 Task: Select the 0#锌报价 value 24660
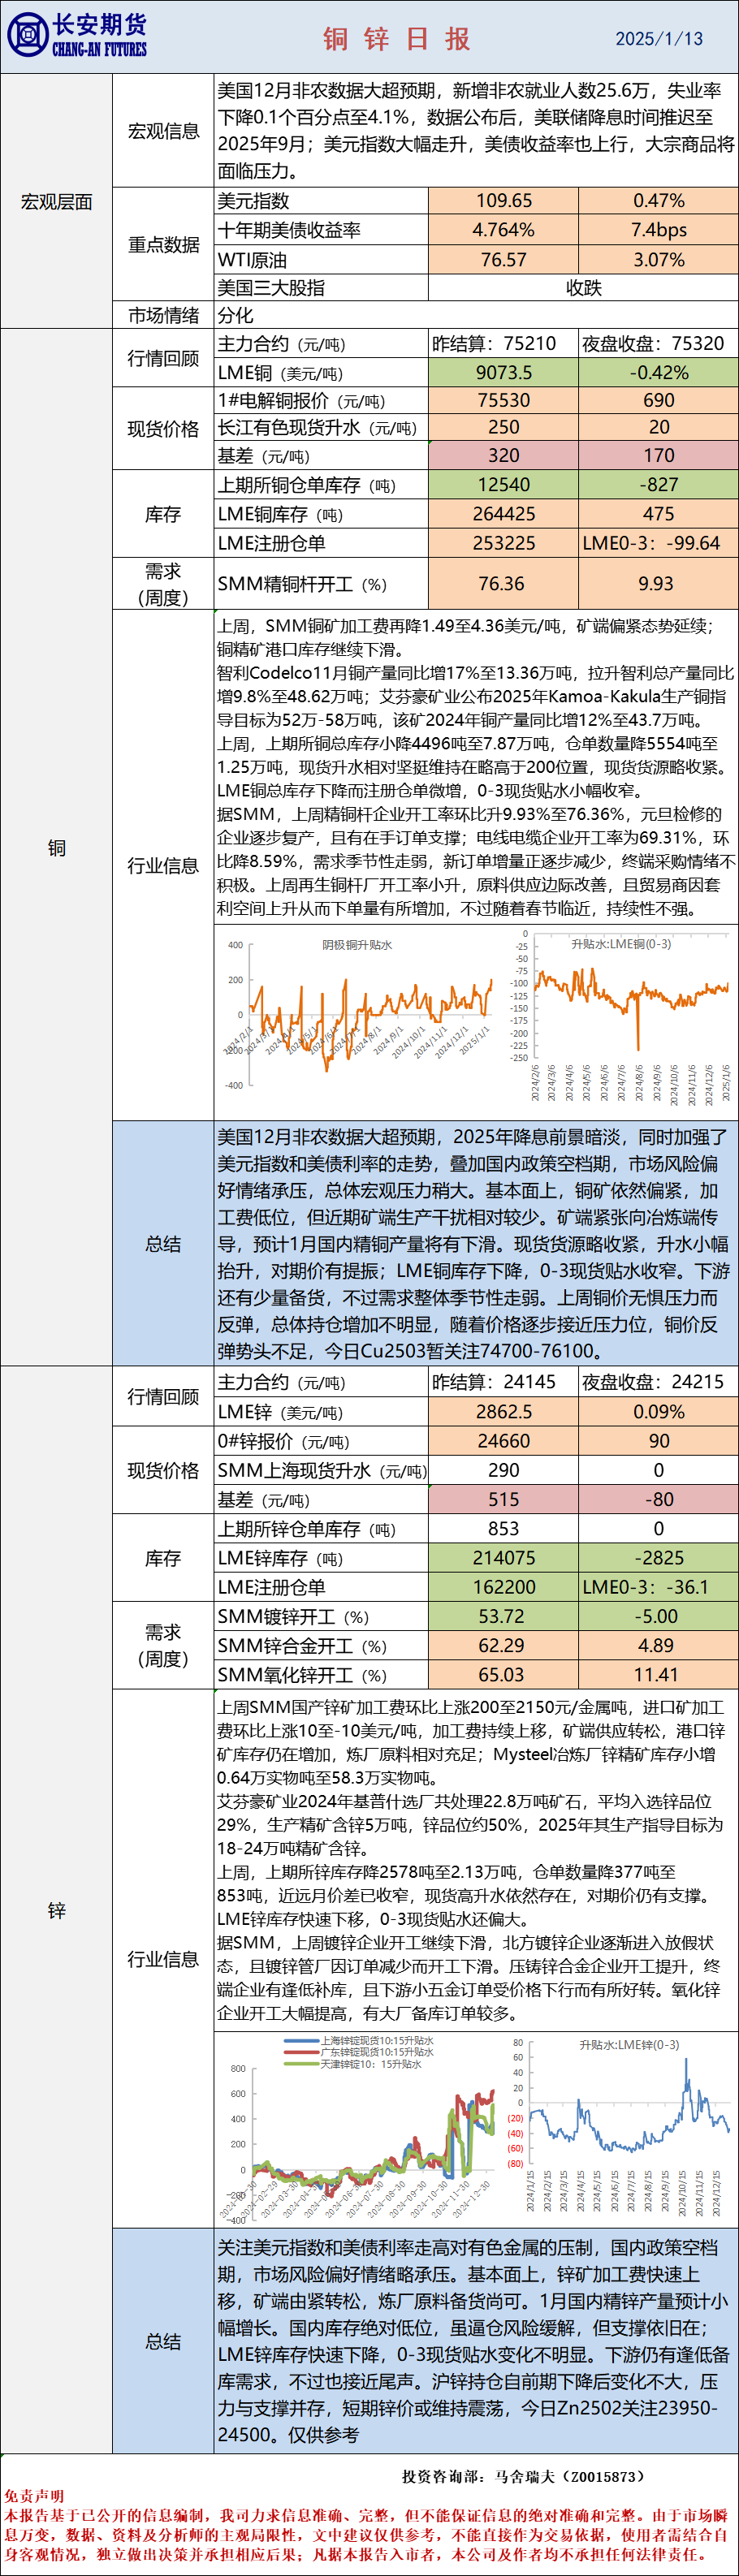(503, 1441)
